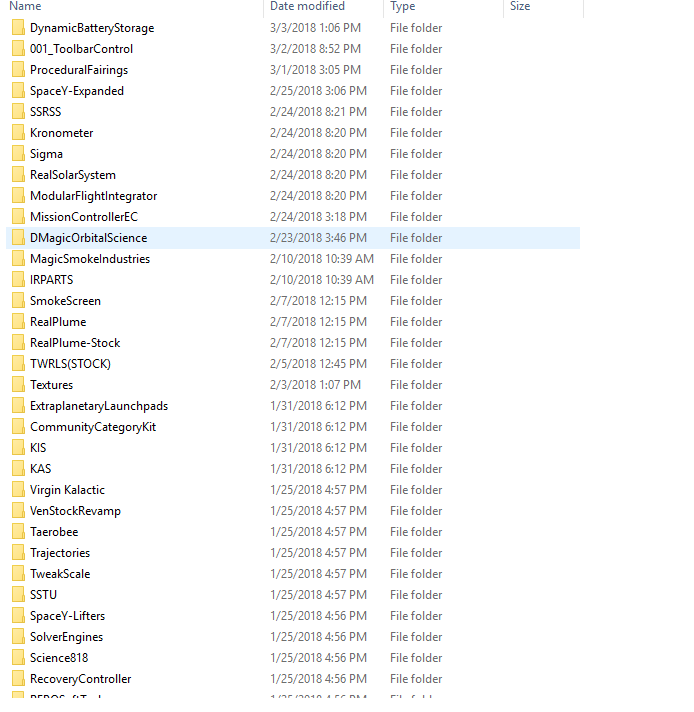
Task: Click the RealSolarSystem folder icon
Action: tap(18, 175)
